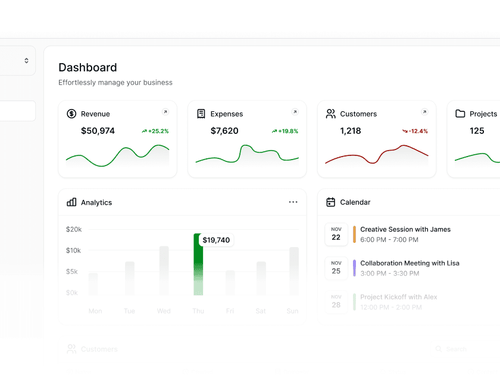
Task: Select the green Thu bar
Action: click(198, 264)
